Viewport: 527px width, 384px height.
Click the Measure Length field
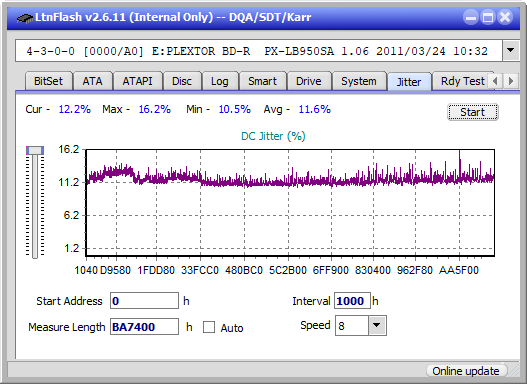[144, 327]
